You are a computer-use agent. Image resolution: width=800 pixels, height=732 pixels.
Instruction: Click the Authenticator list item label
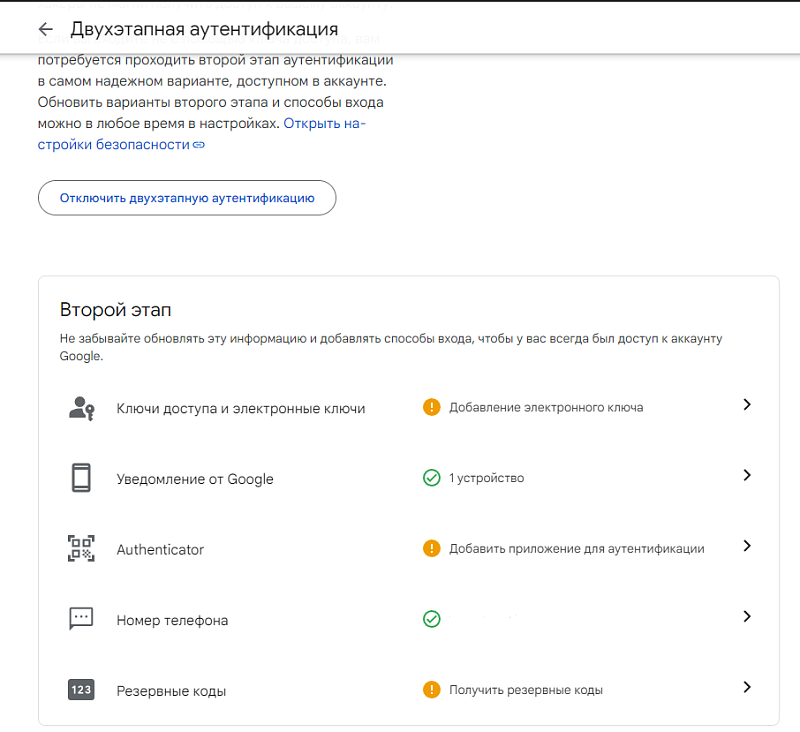160,550
